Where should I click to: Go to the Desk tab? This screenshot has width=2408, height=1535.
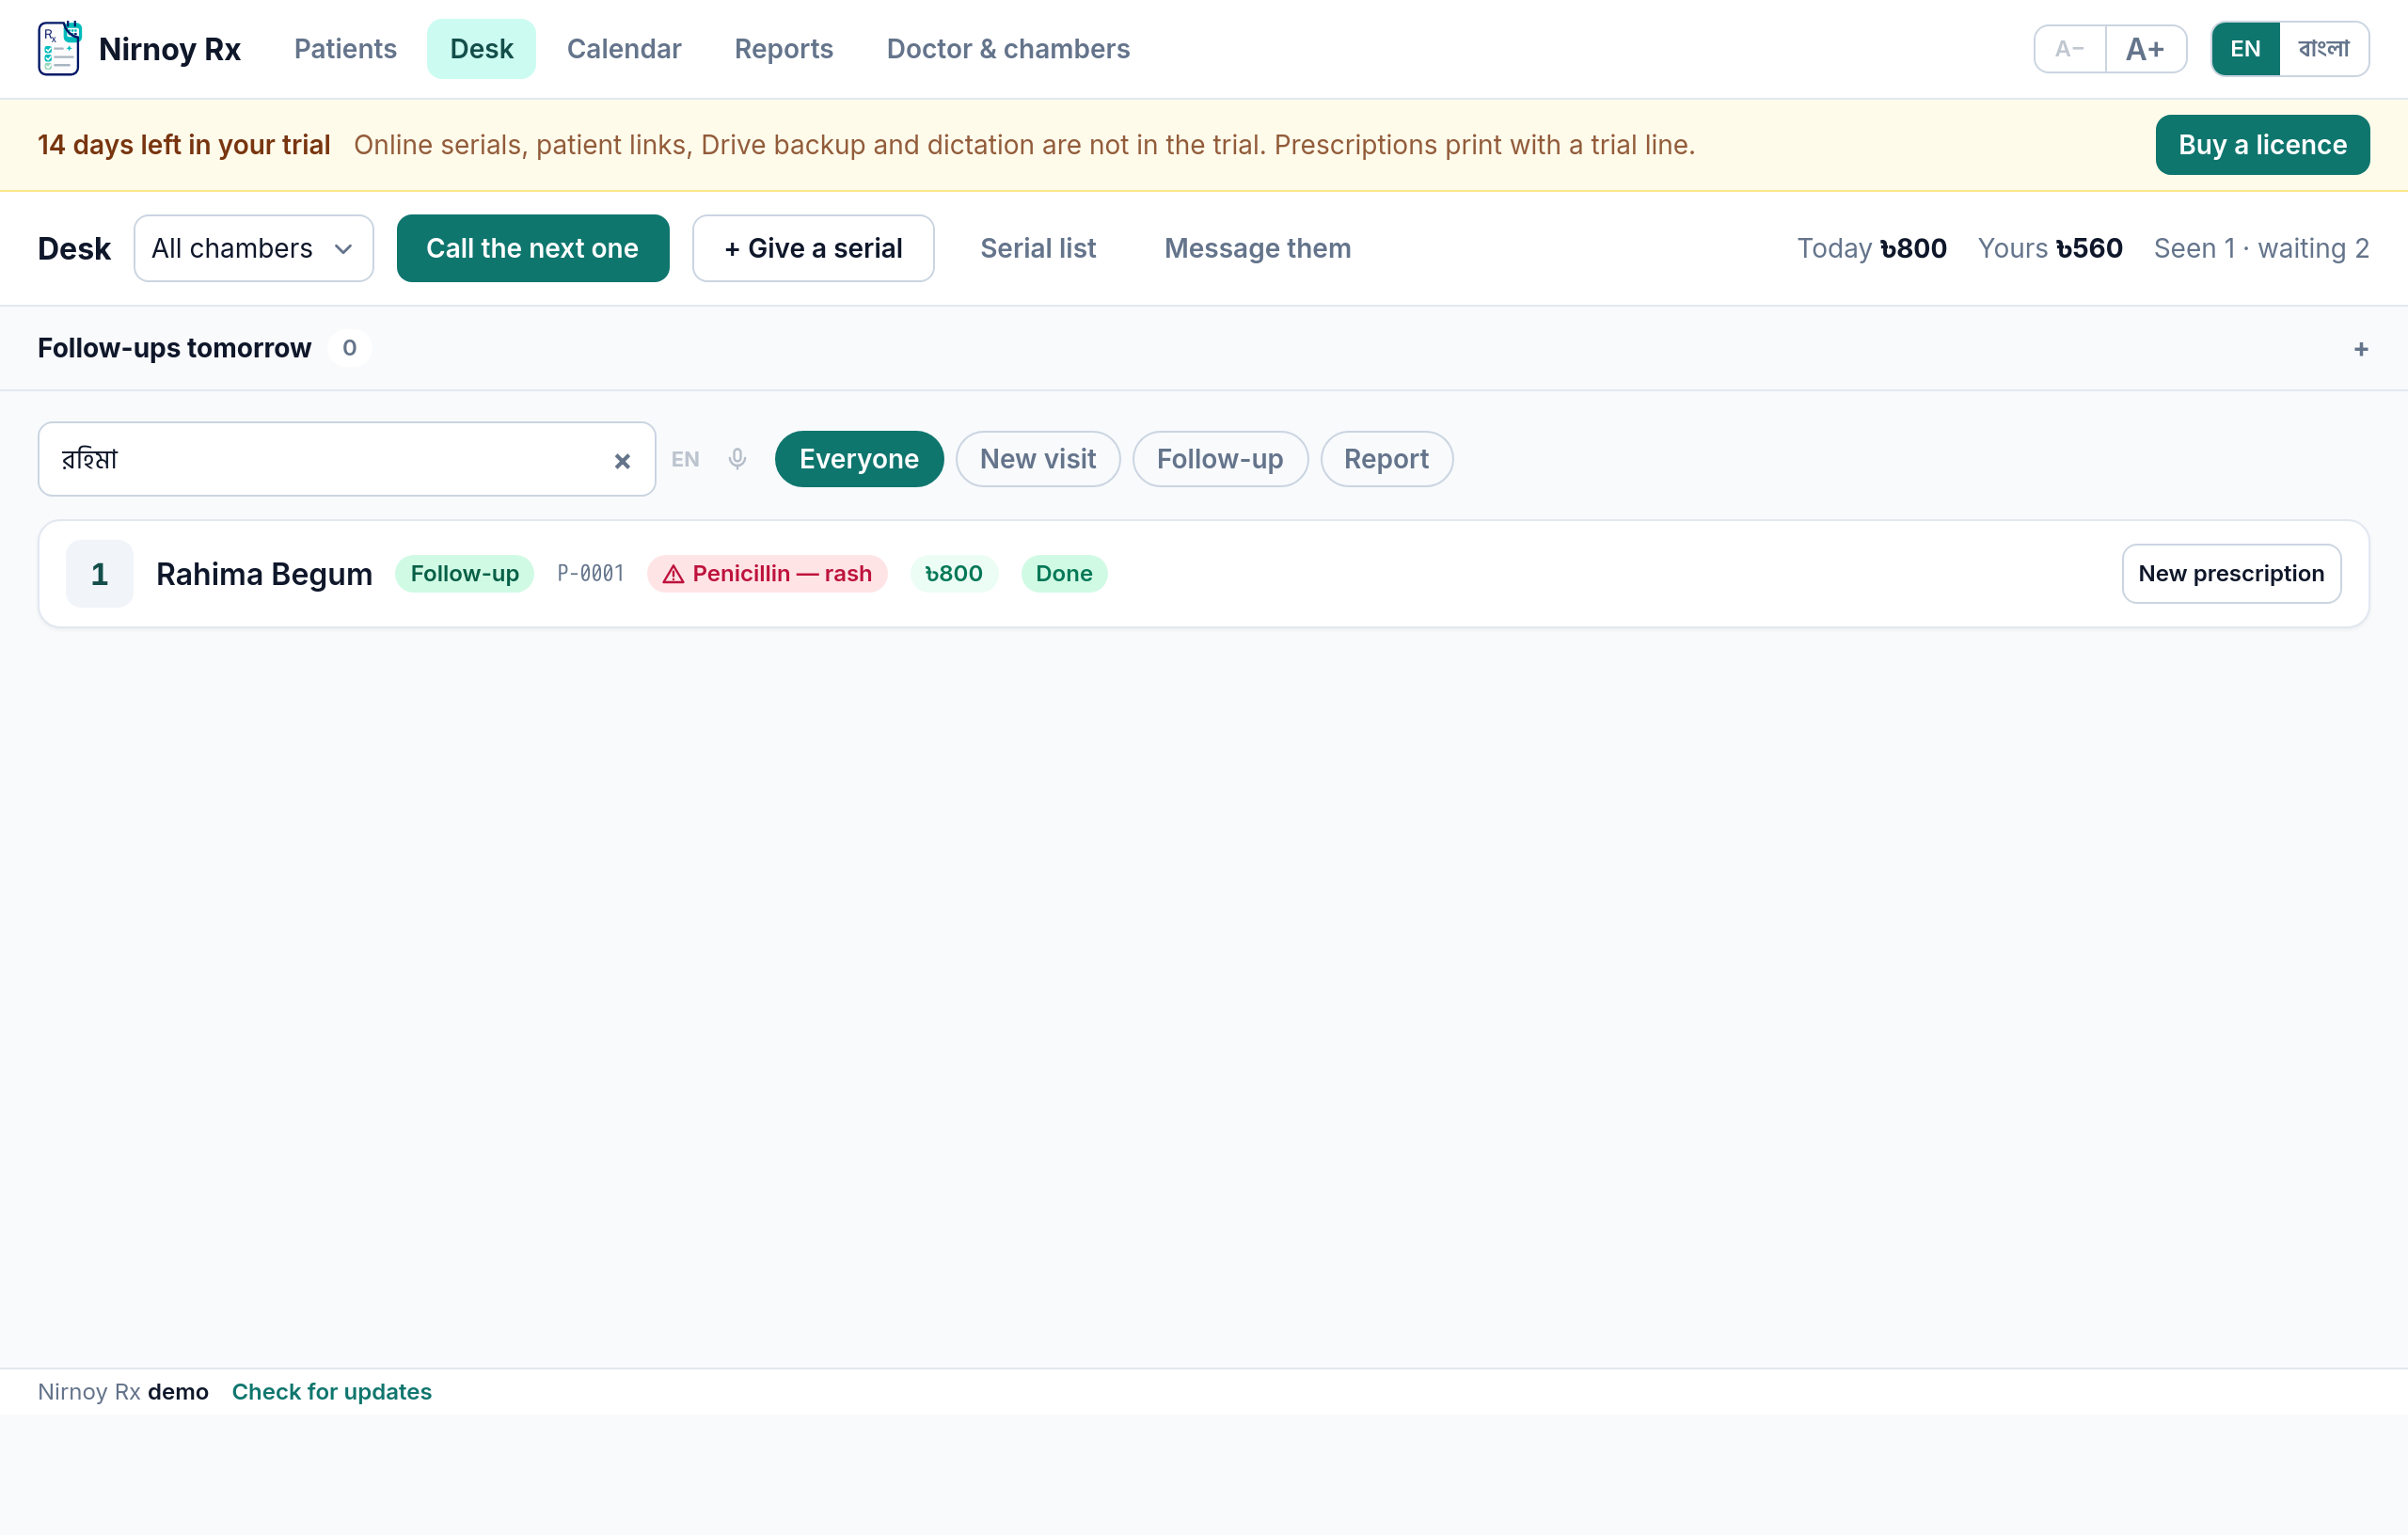(481, 49)
